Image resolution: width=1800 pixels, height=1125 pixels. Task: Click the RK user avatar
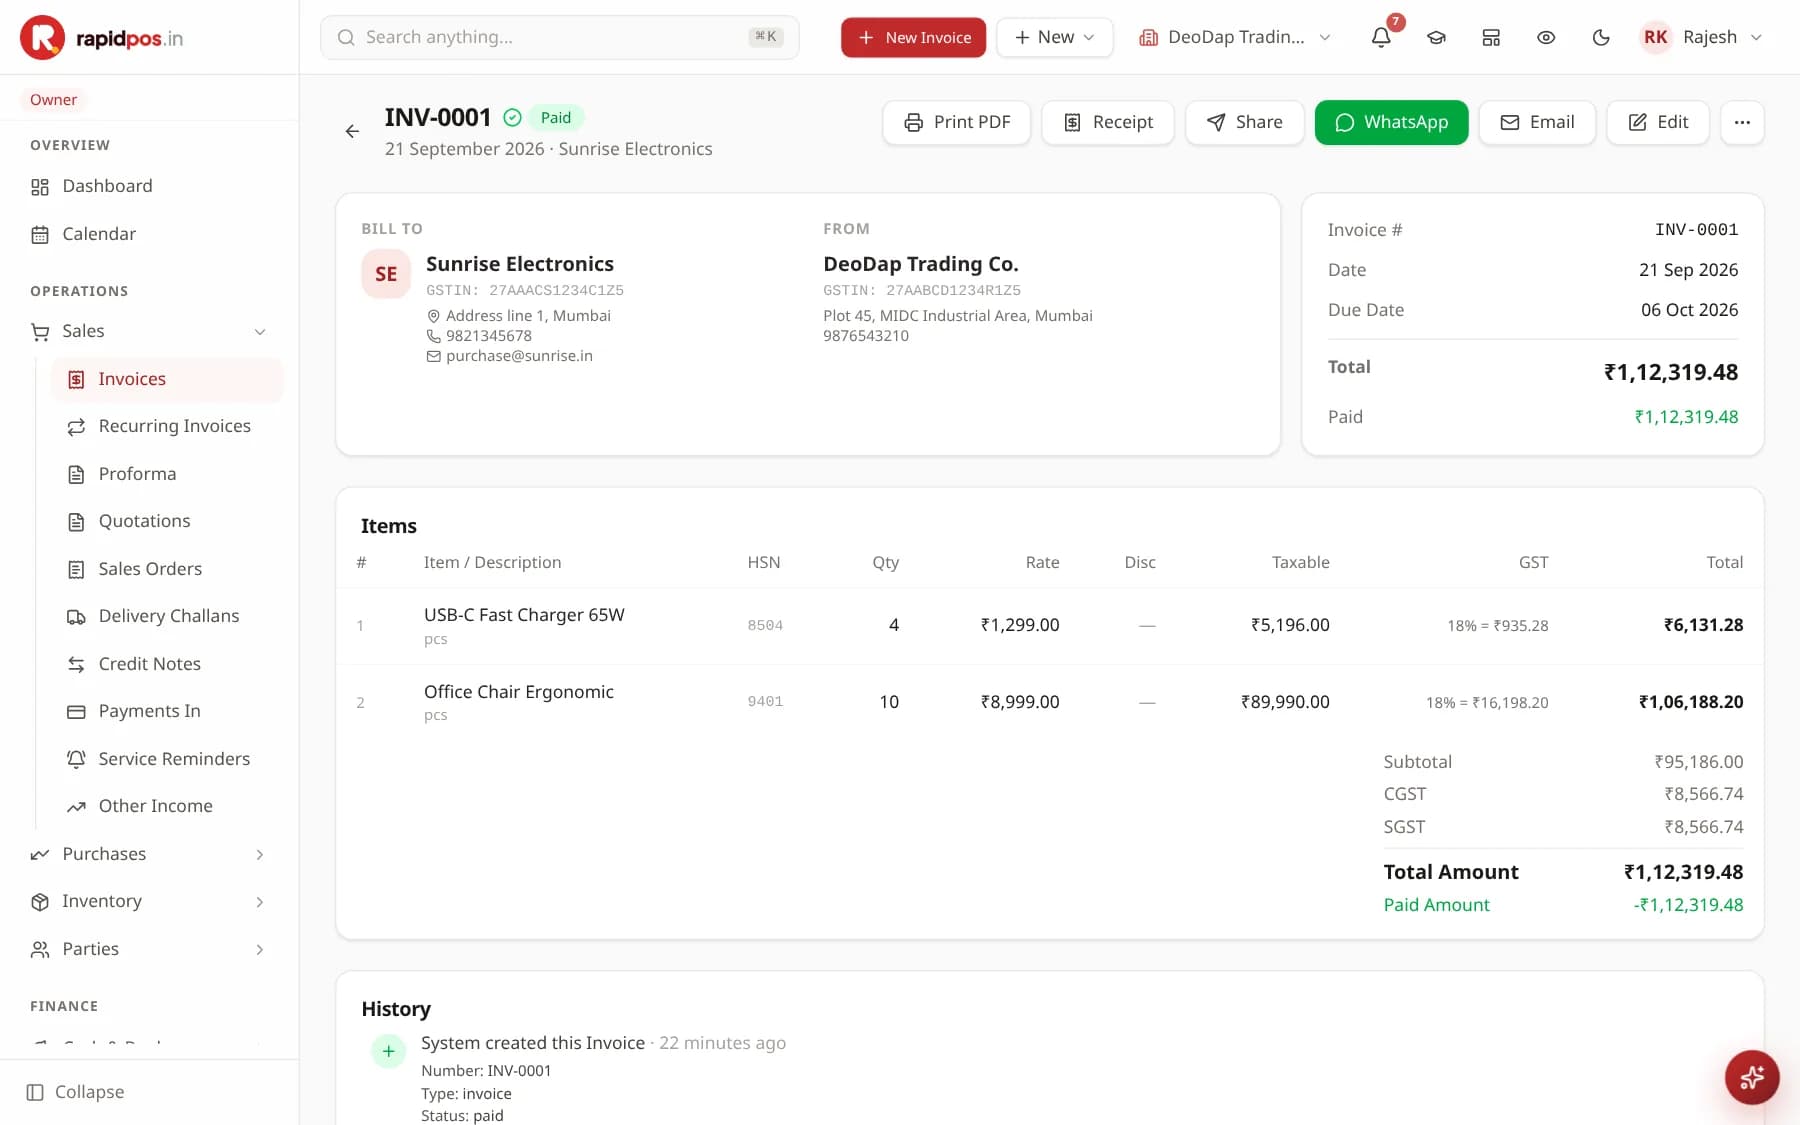click(x=1656, y=37)
